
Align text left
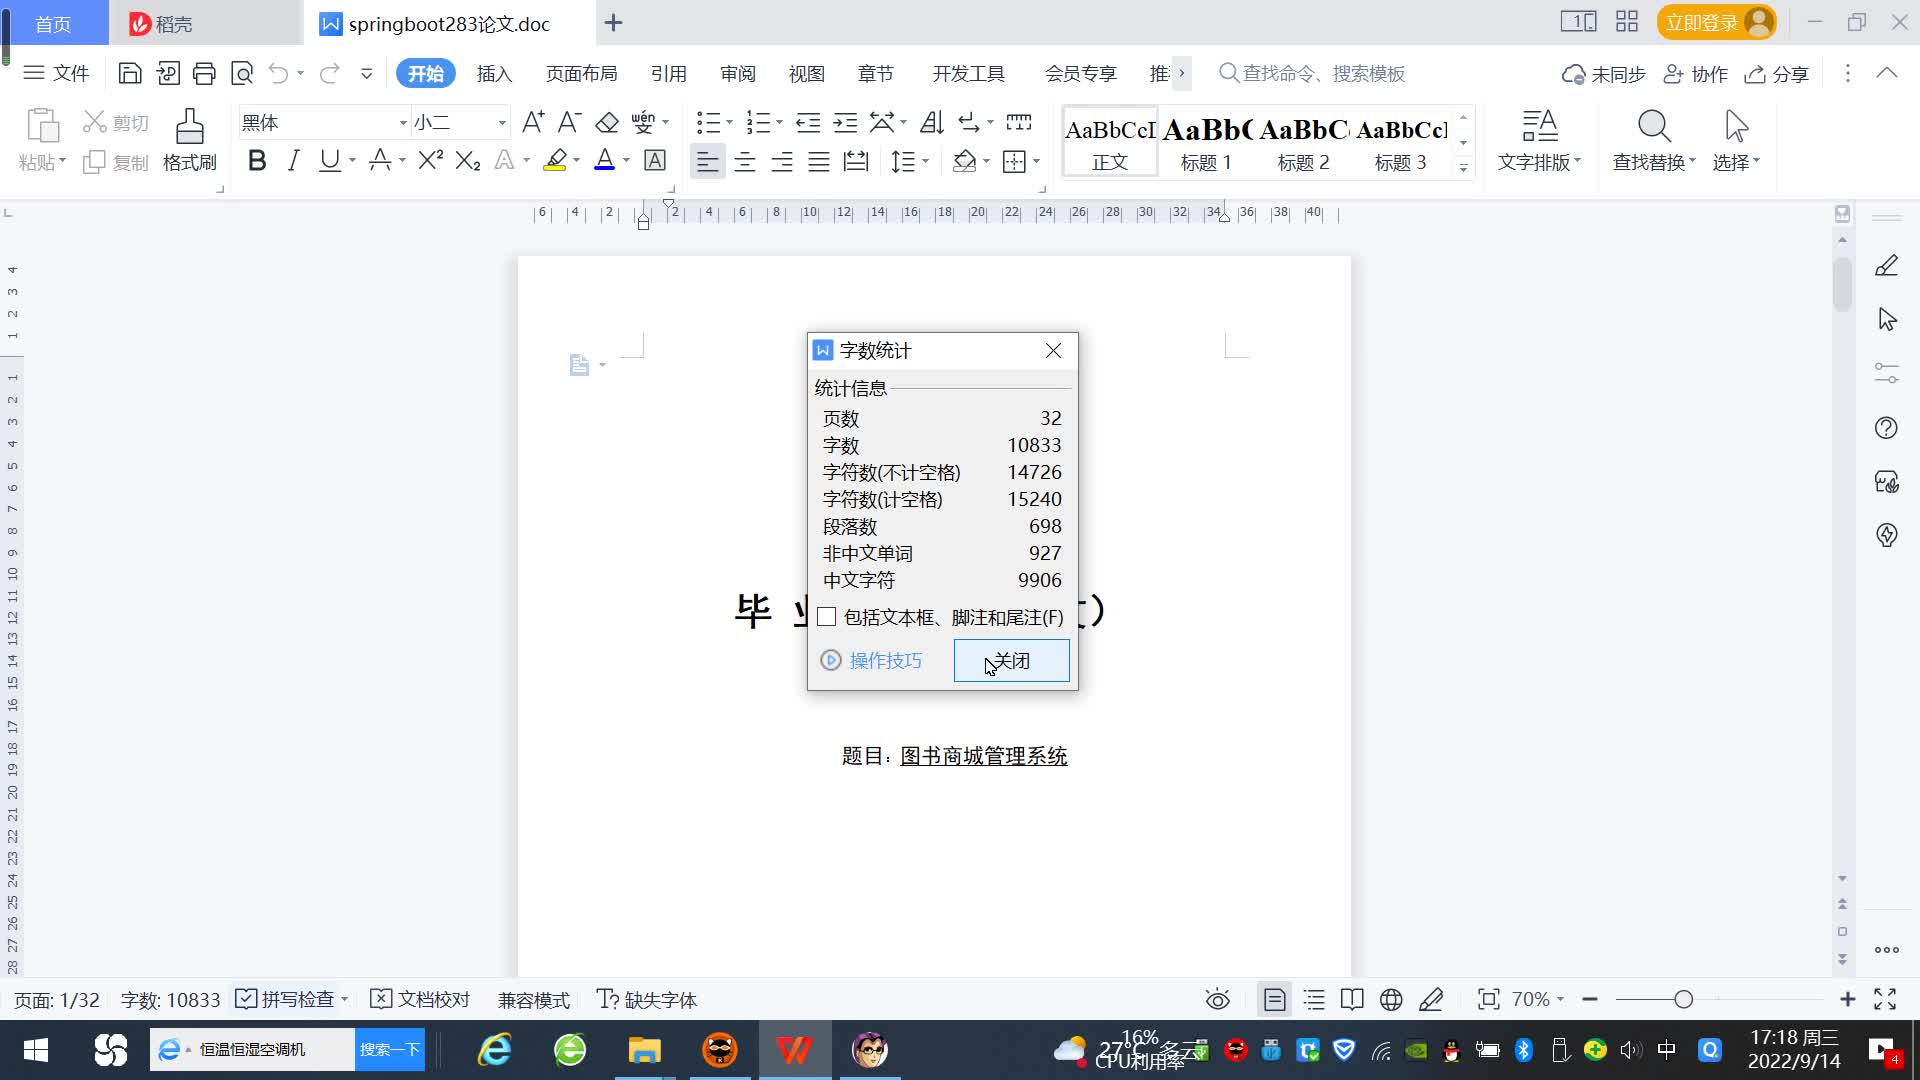(707, 161)
